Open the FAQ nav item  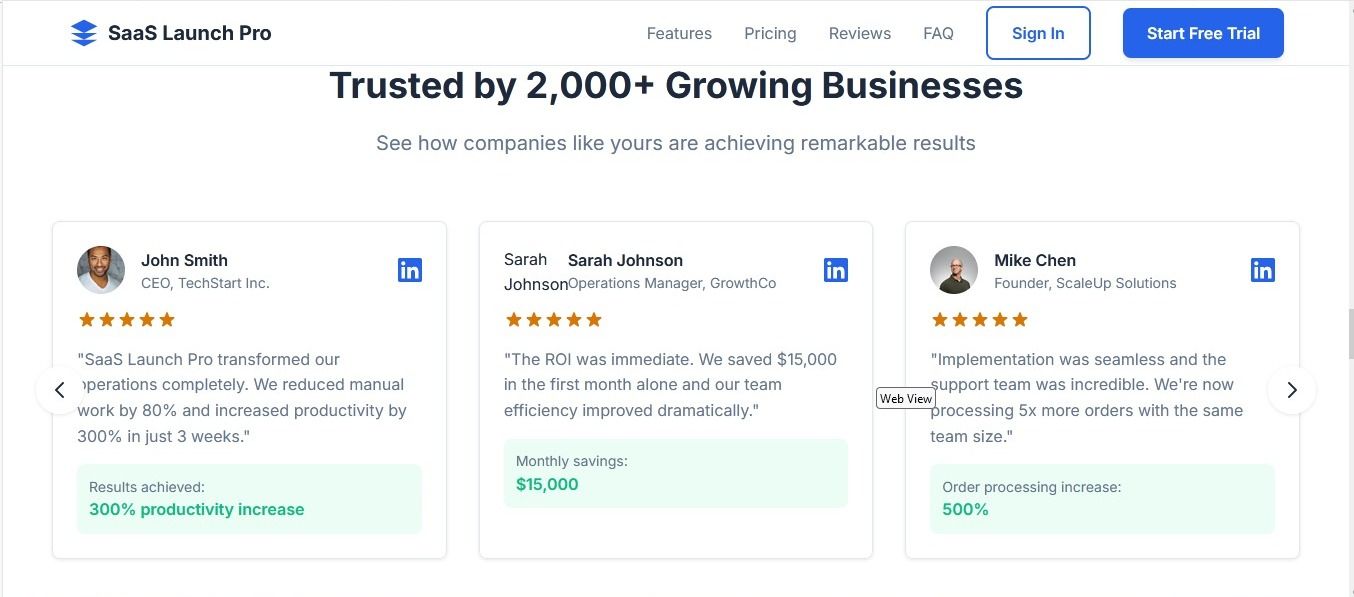click(938, 33)
